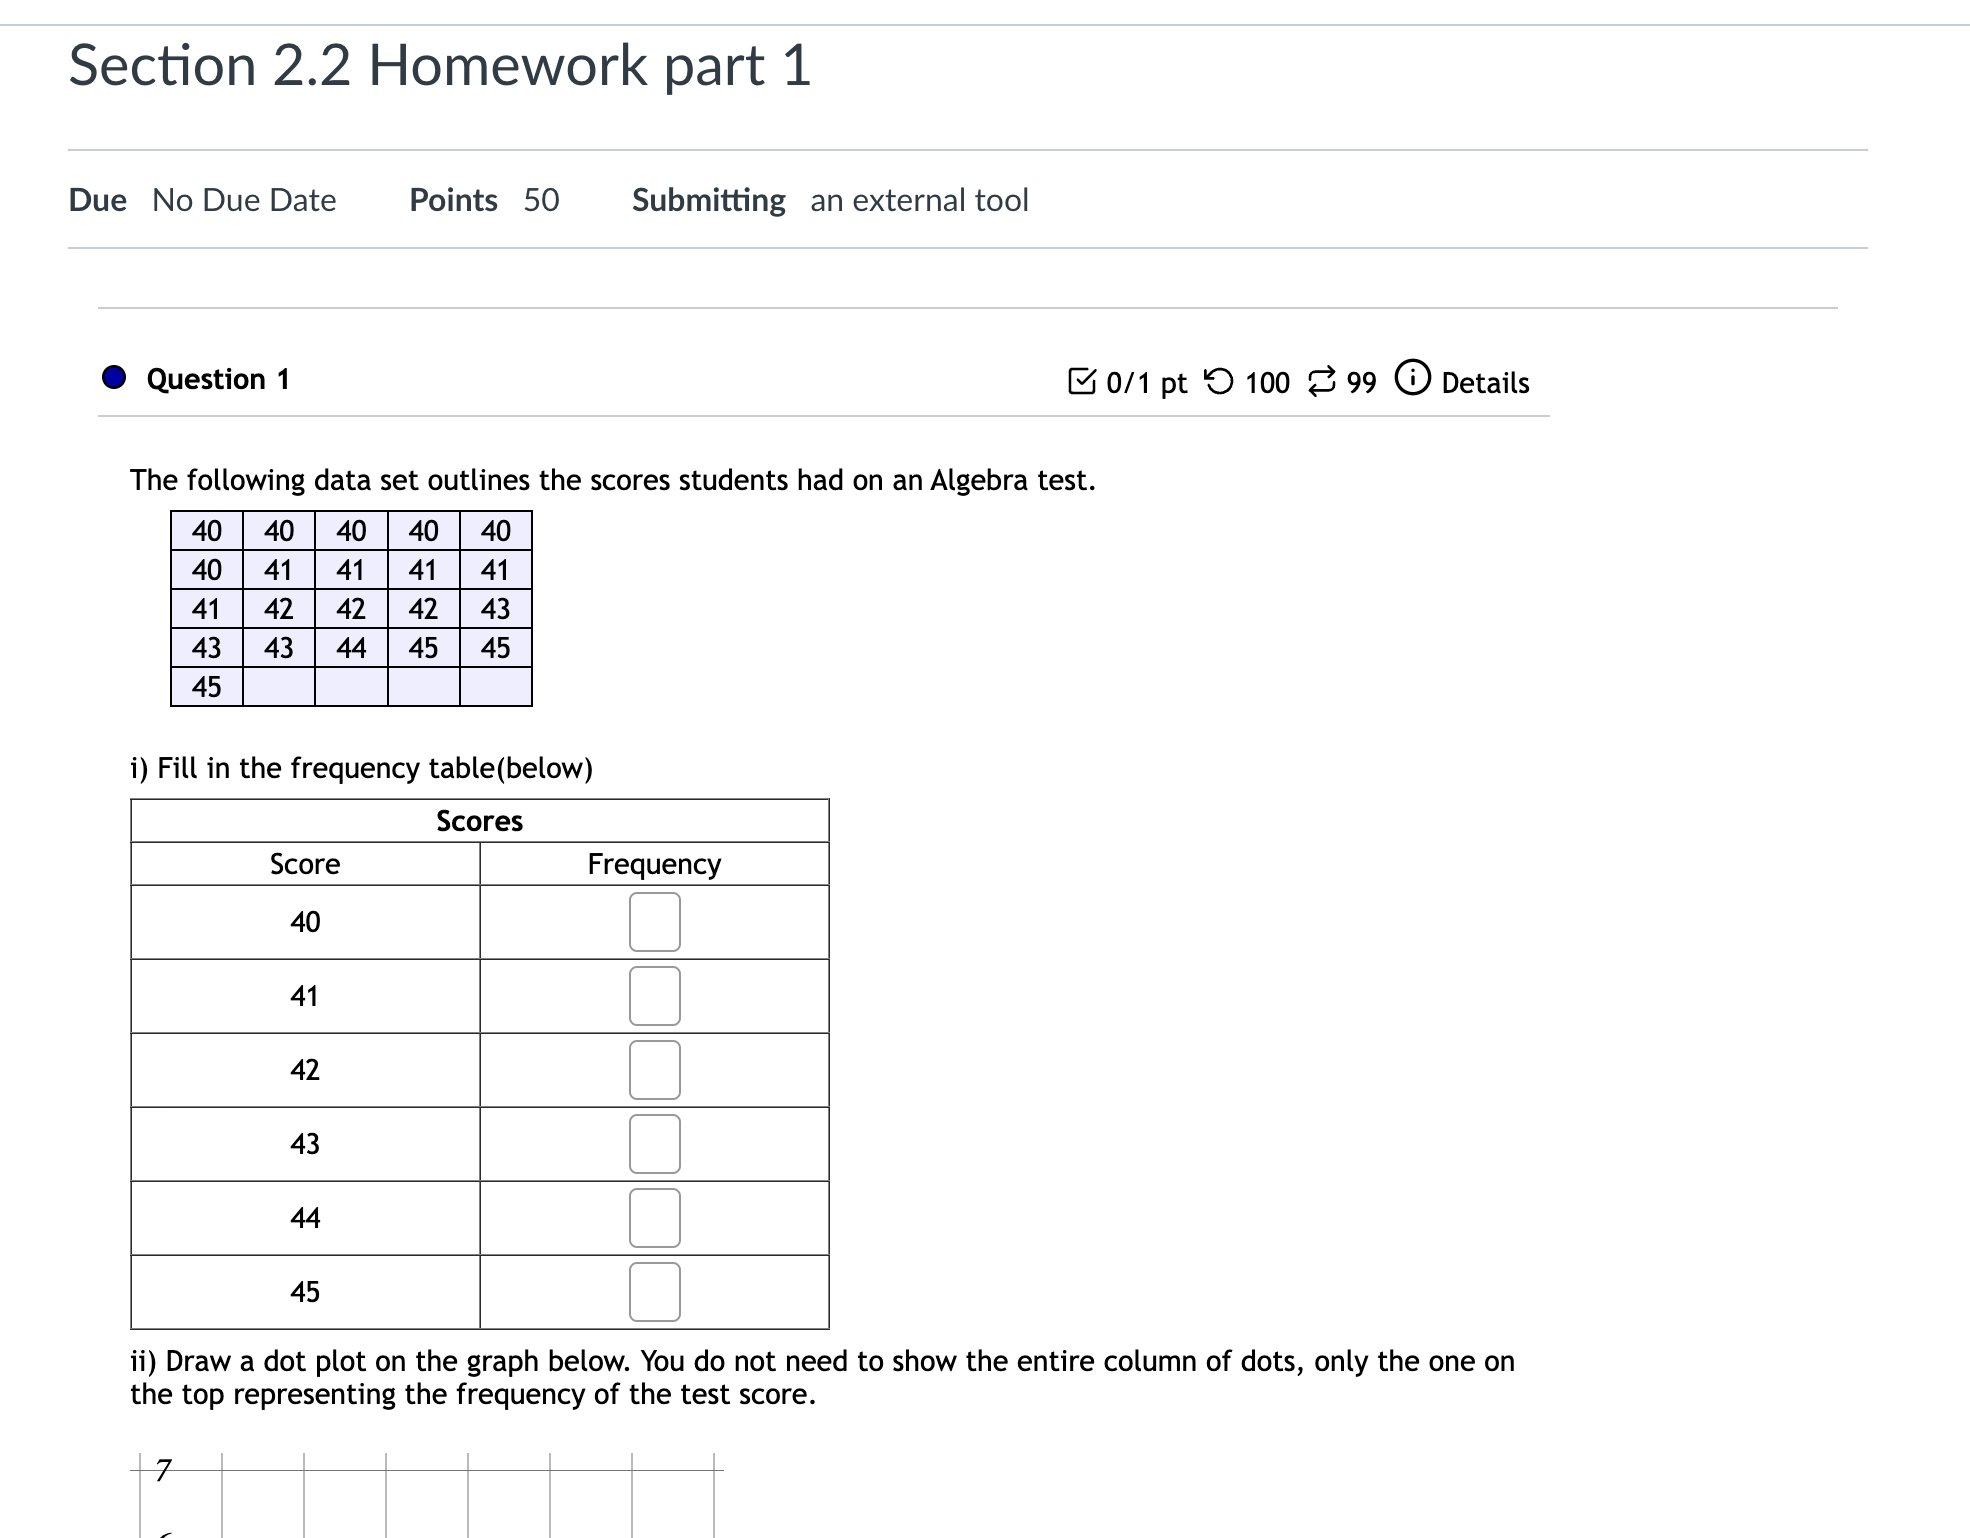Click the No Due Date text

pos(243,200)
